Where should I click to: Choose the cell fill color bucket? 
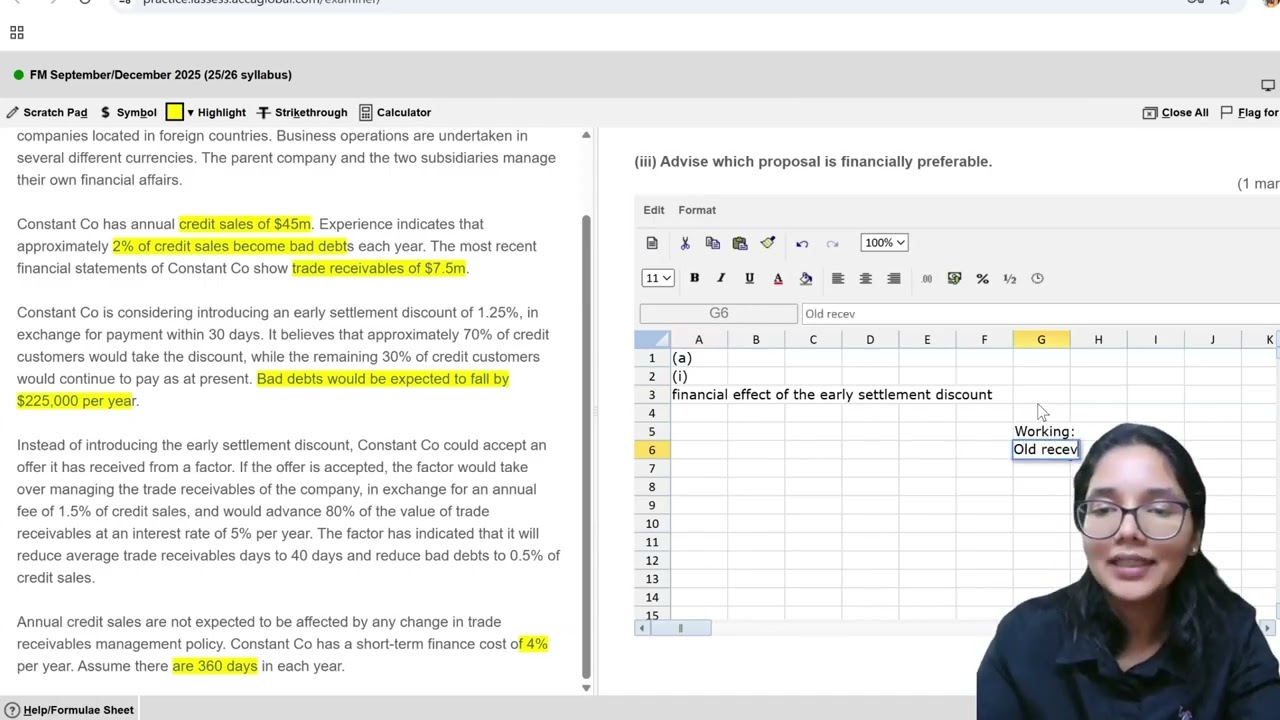[x=806, y=278]
